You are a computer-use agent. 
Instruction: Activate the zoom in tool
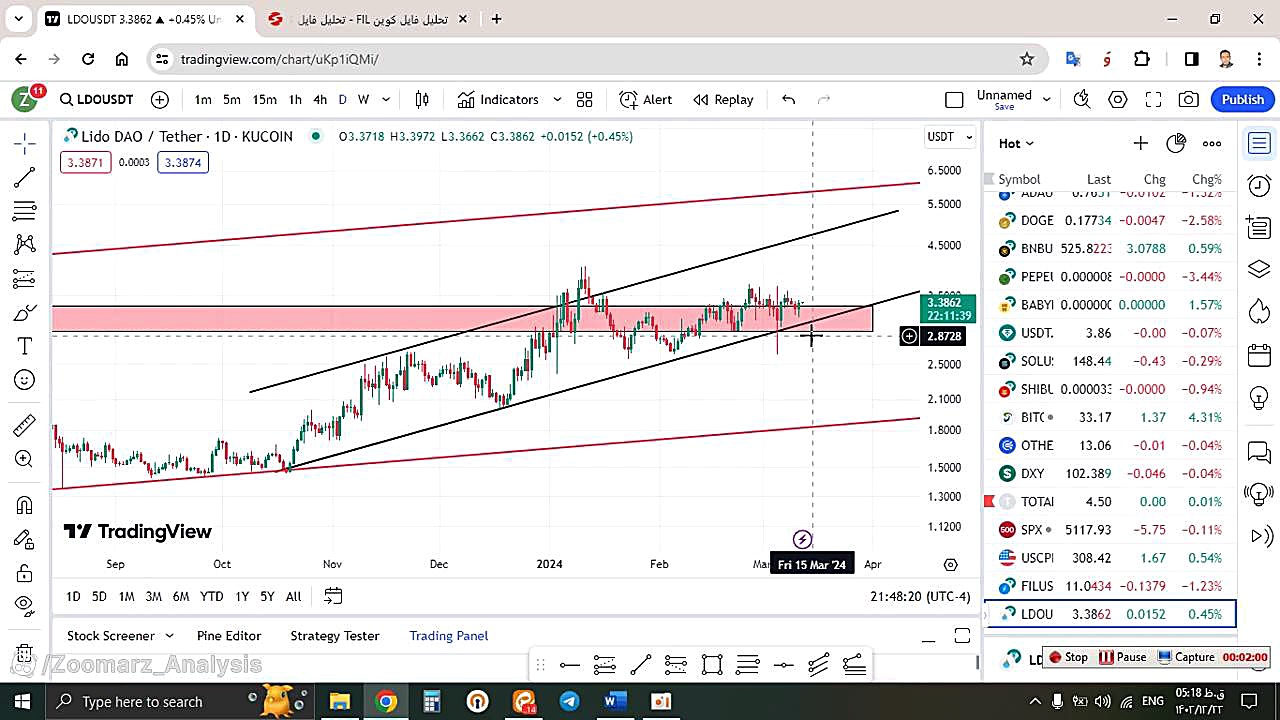tap(25, 459)
